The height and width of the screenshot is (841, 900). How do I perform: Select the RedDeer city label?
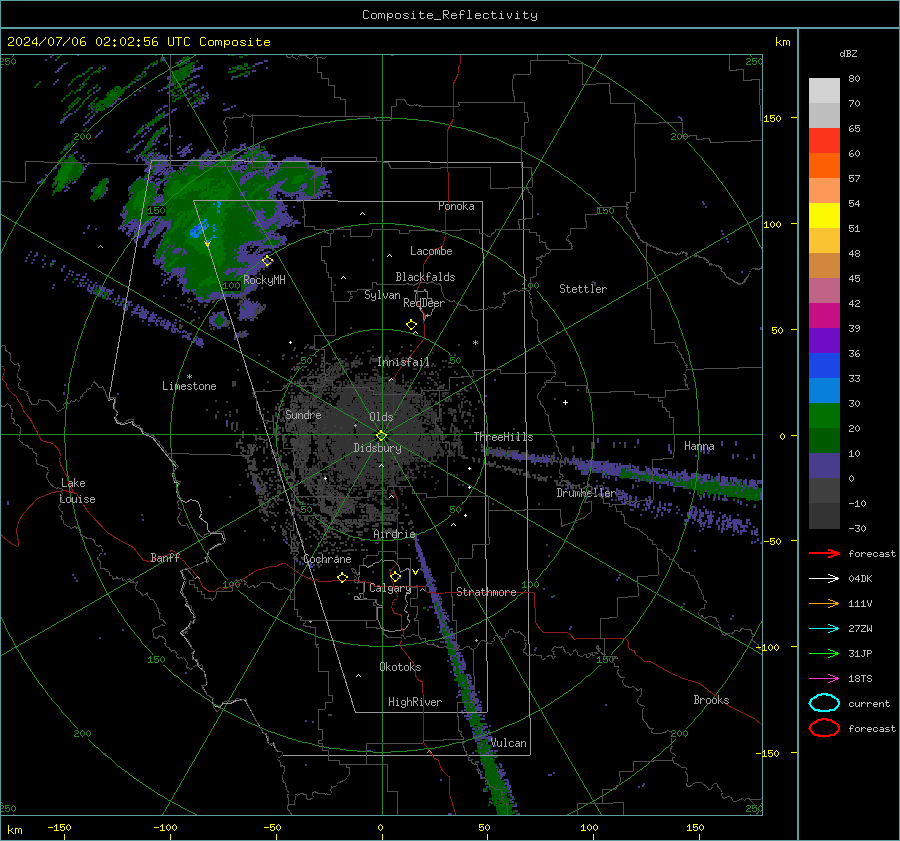(424, 303)
